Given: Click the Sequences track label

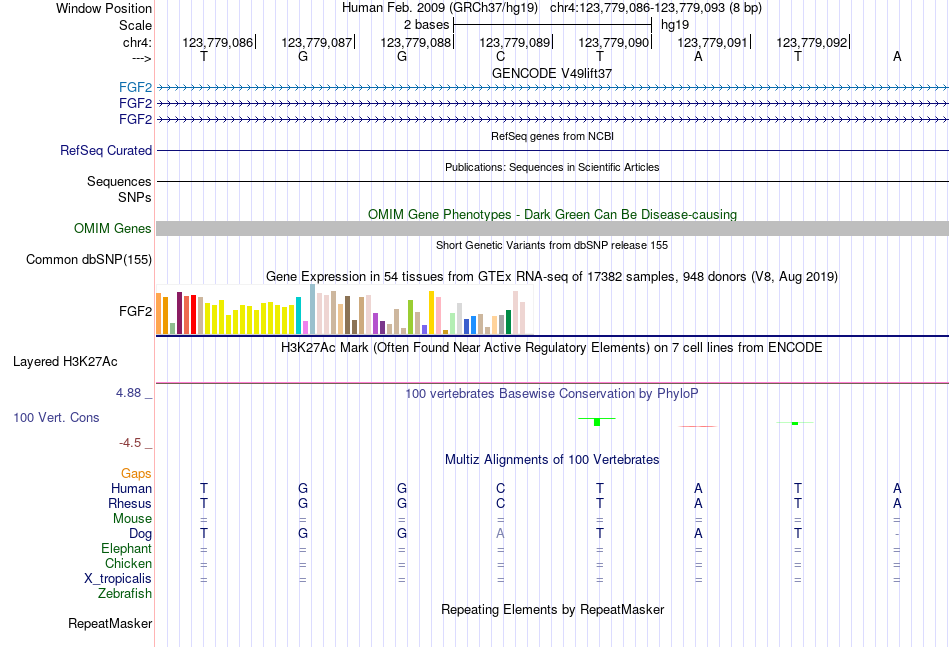Looking at the screenshot, I should 119,181.
